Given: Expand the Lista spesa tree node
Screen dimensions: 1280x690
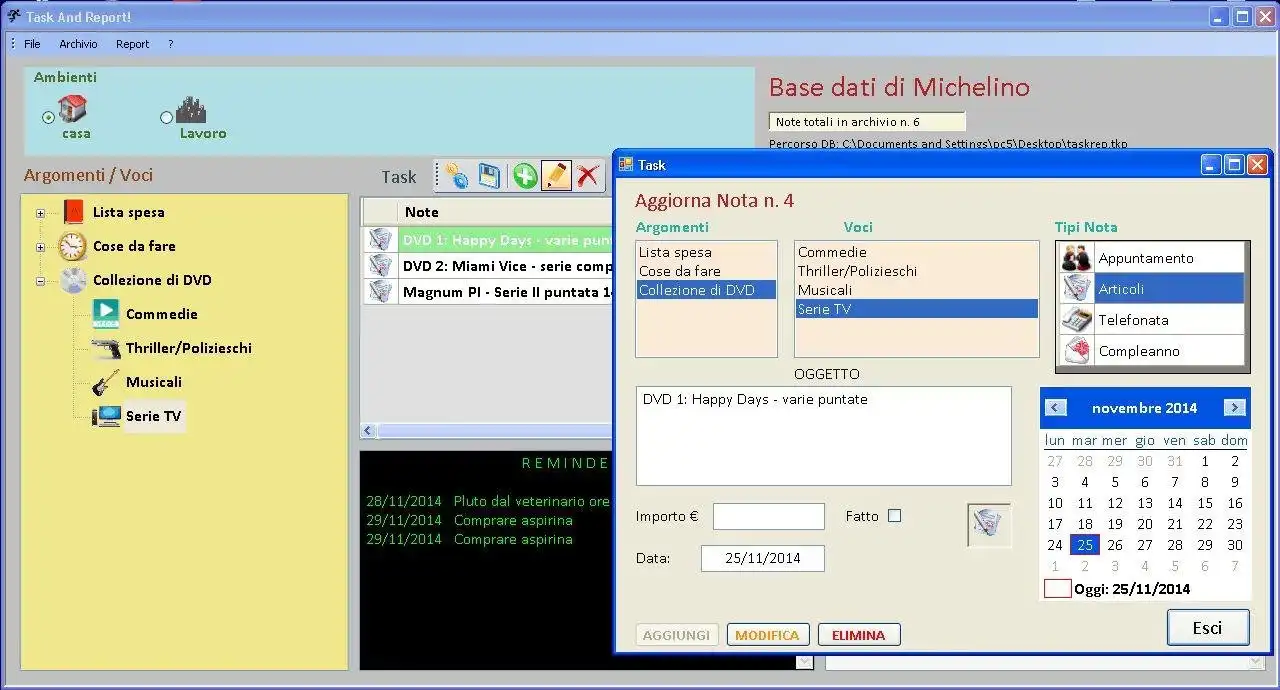Looking at the screenshot, I should point(40,213).
